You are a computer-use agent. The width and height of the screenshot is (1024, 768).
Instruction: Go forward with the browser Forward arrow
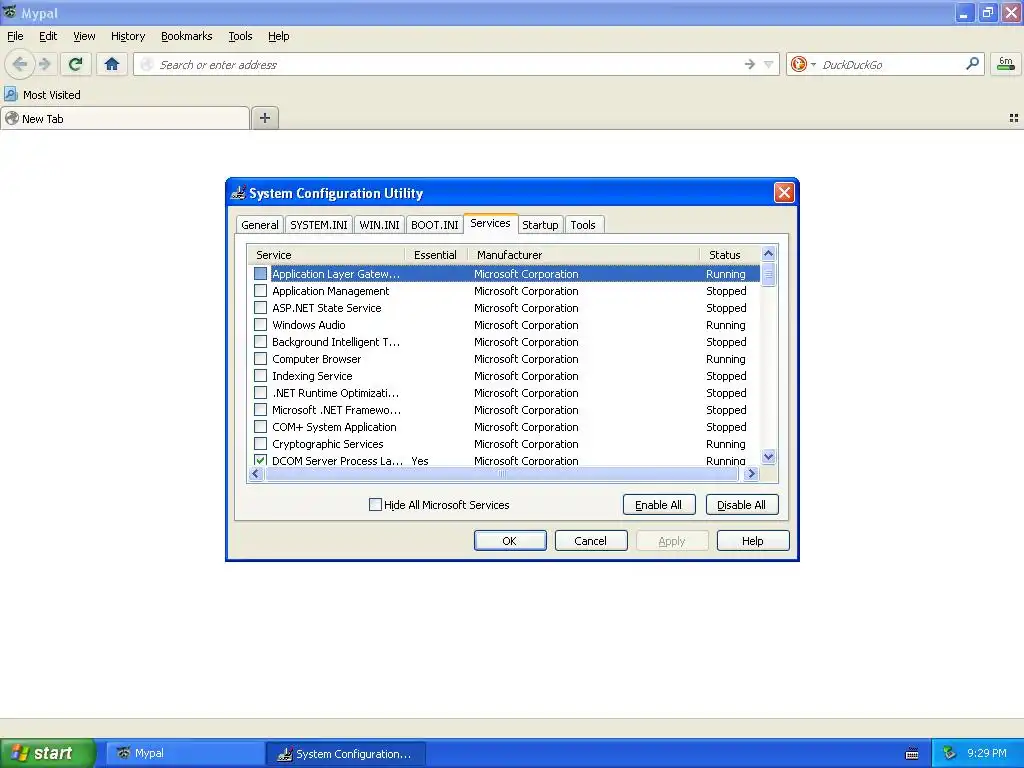(x=44, y=64)
